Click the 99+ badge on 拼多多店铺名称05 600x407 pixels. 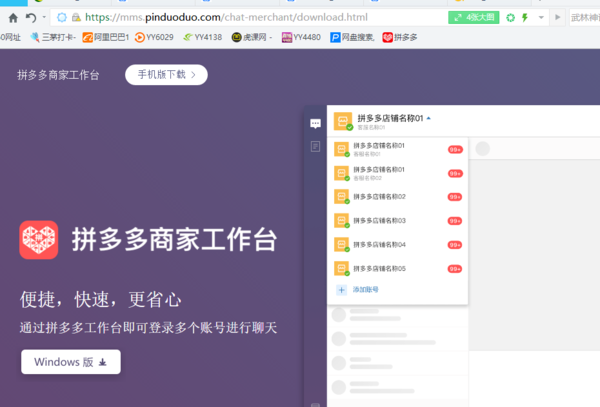coord(455,269)
